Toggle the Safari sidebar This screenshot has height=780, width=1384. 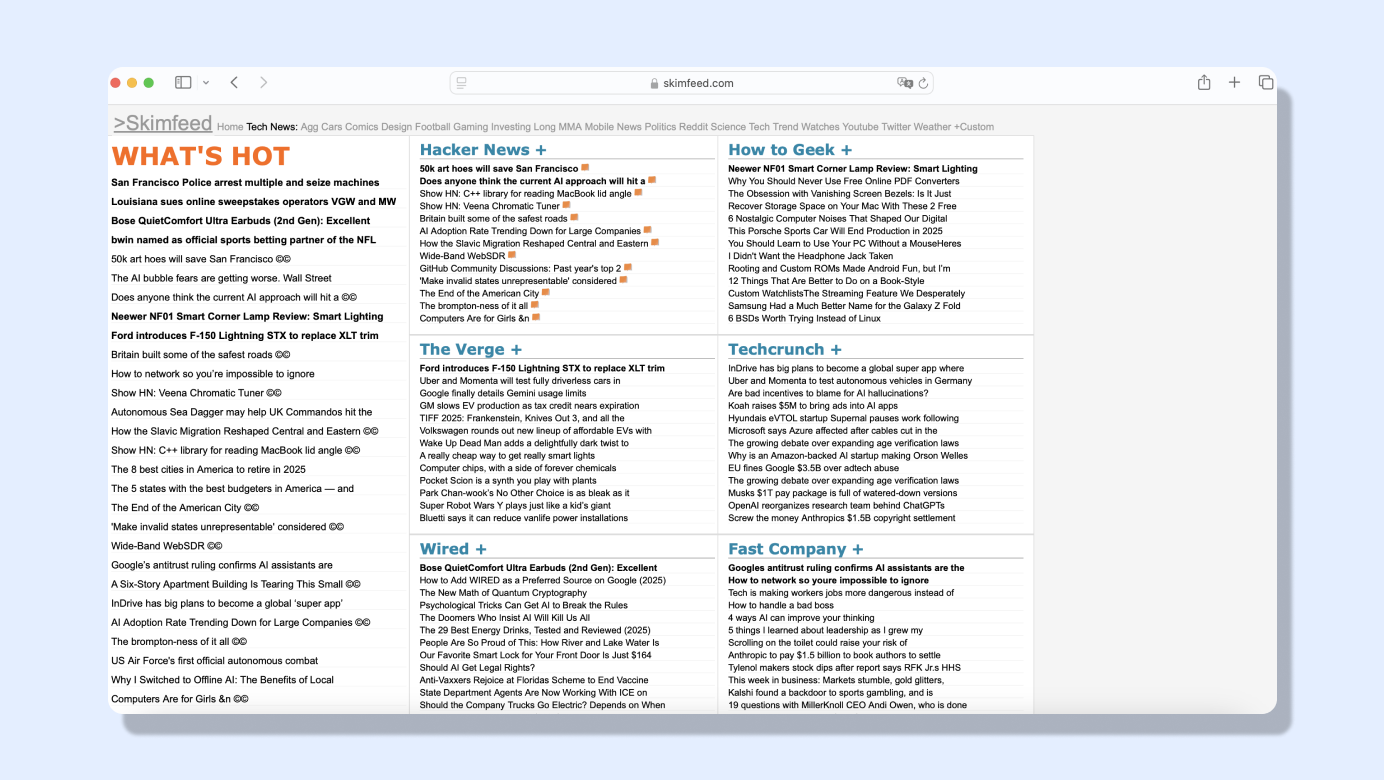(x=183, y=83)
